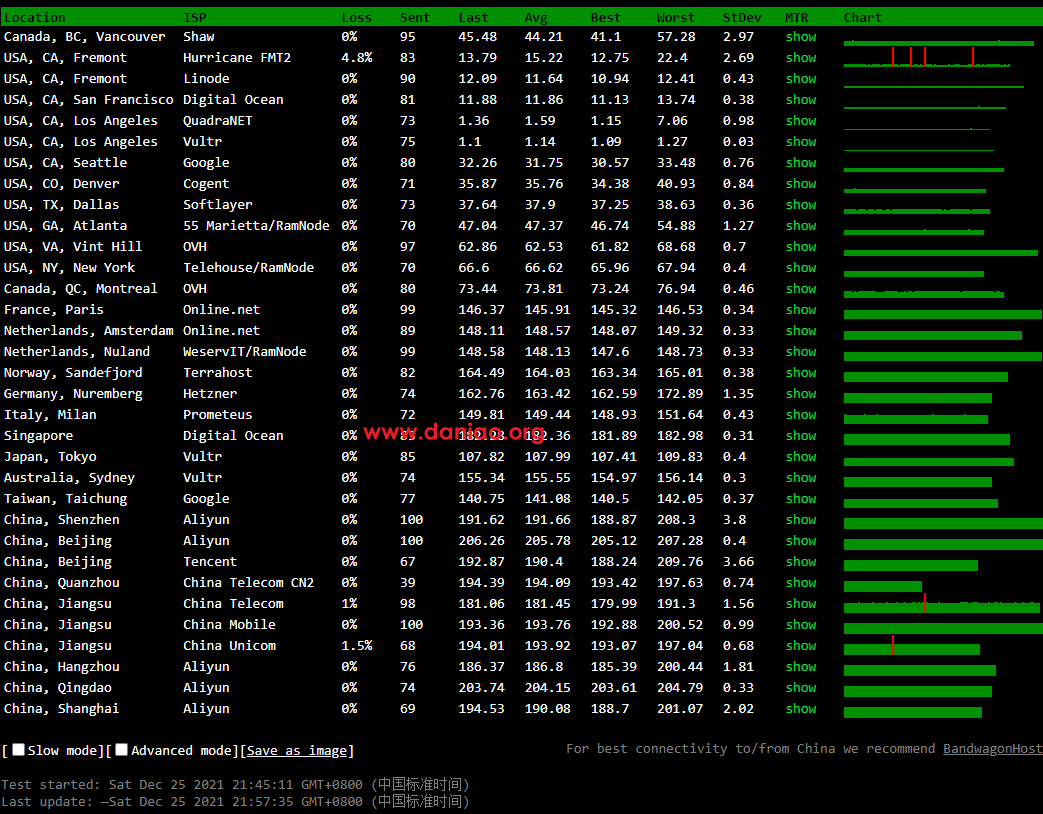Viewport: 1043px width, 814px height.
Task: Click the "Telehouse/RamNode" ISP cell
Action: pyautogui.click(x=248, y=267)
